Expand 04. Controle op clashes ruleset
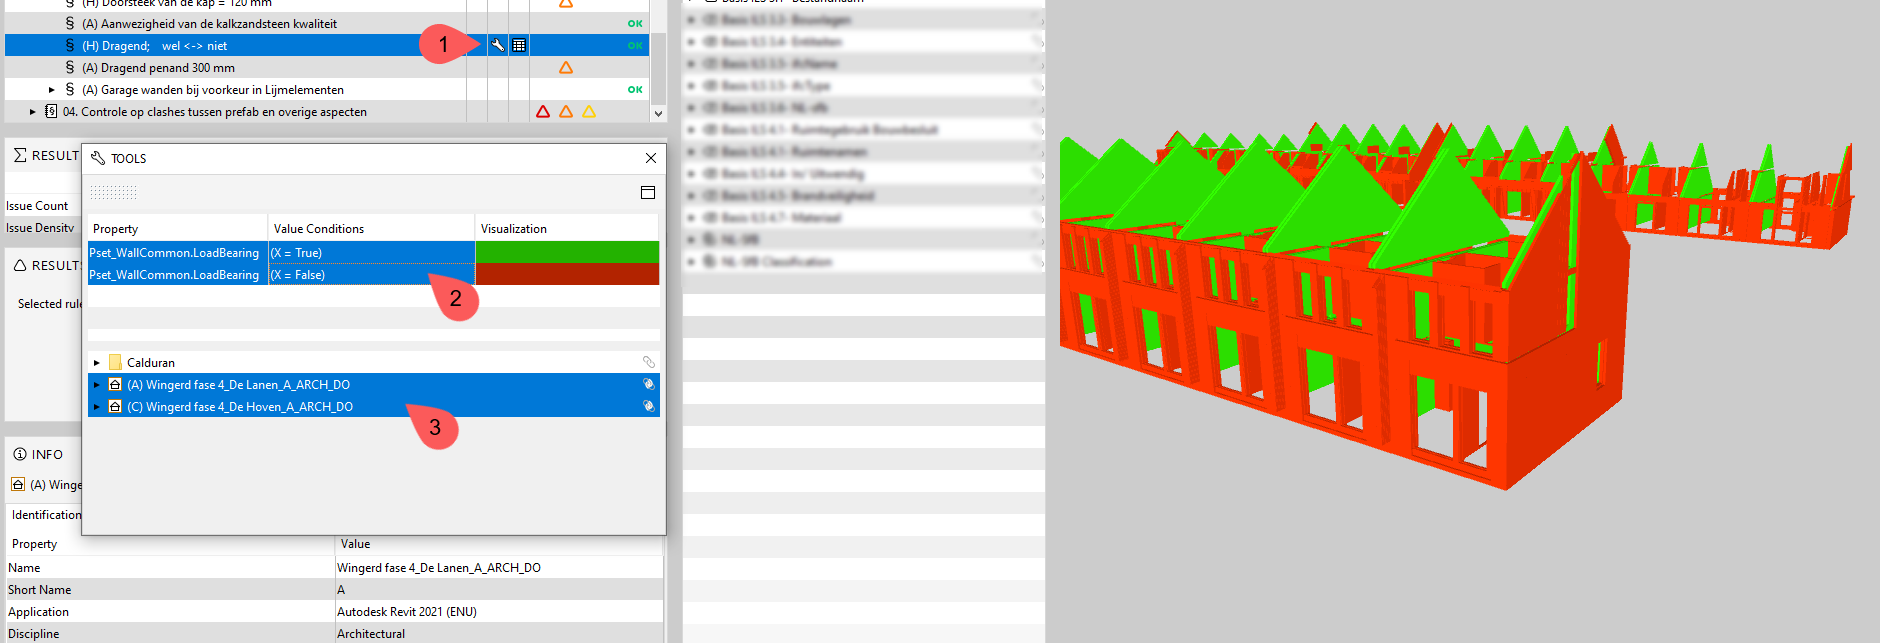 (x=33, y=112)
